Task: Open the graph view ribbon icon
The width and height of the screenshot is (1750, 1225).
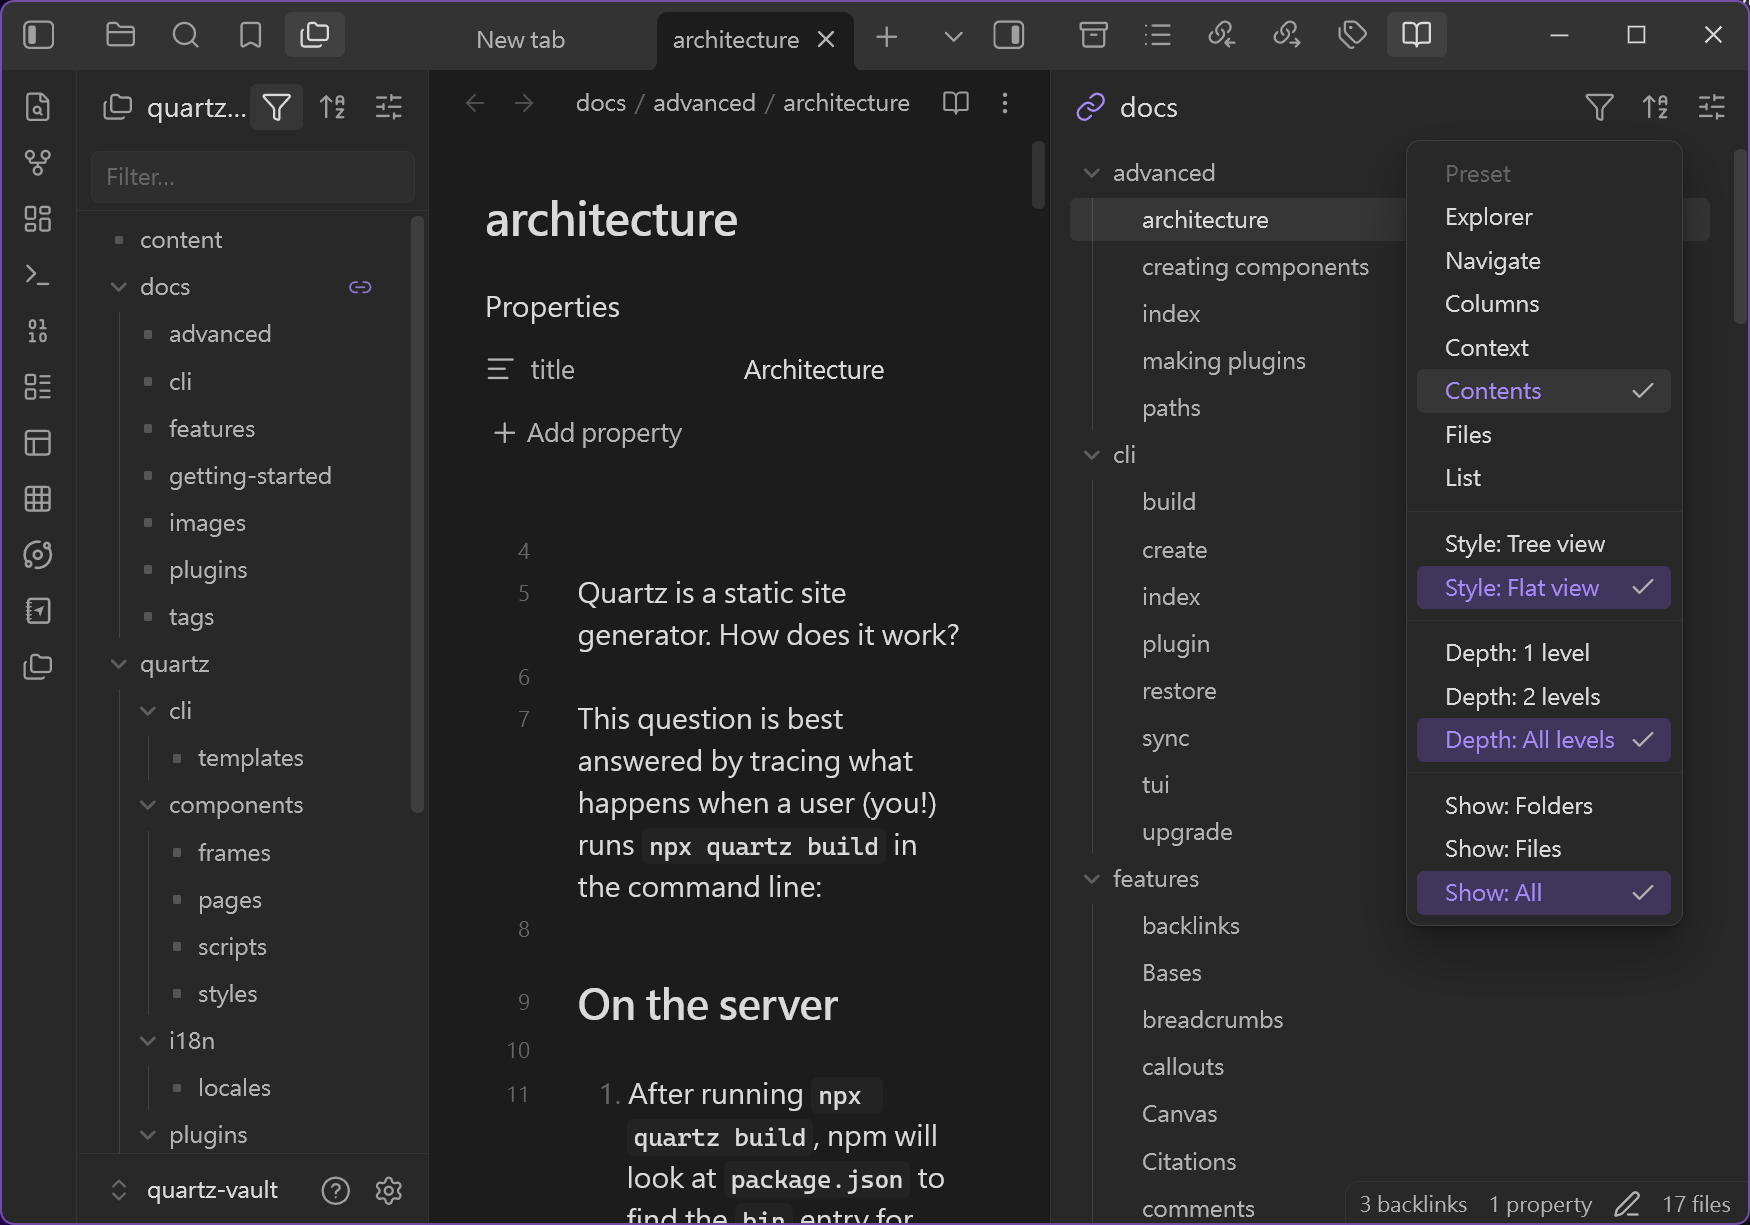Action: [x=38, y=163]
